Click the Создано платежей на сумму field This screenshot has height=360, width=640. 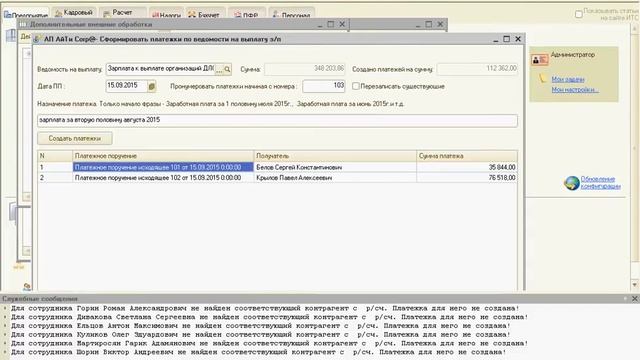(x=477, y=69)
